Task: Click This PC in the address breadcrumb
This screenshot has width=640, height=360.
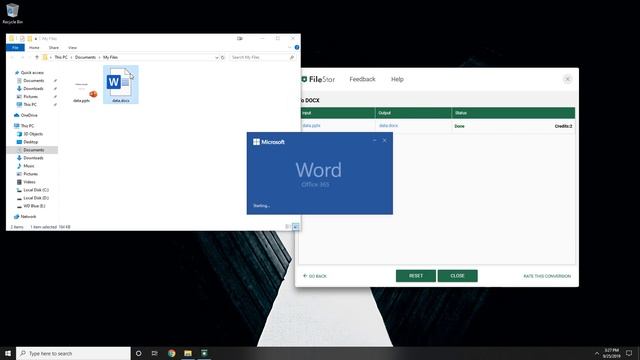Action: (61, 57)
